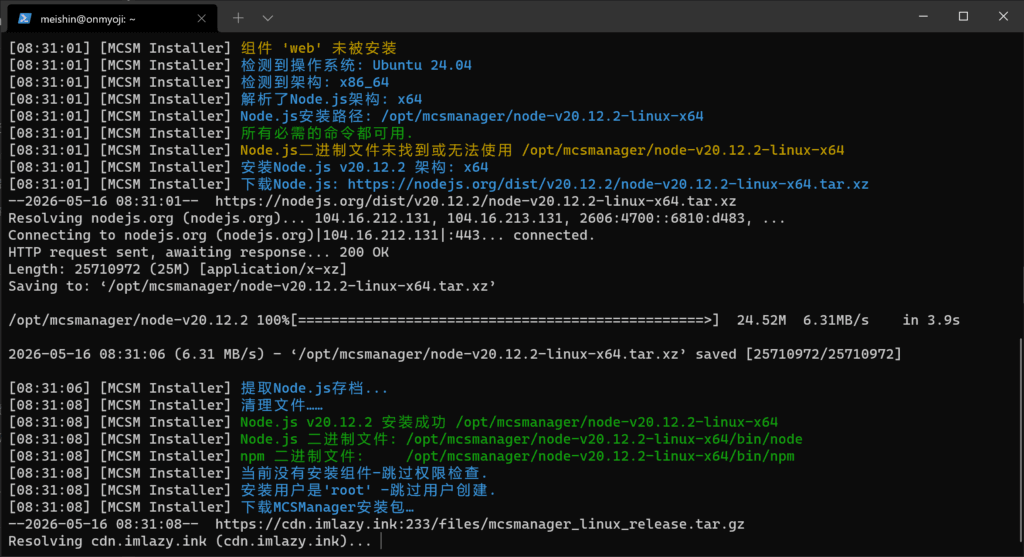
Task: Click the bin/node binary path
Action: [x=604, y=439]
